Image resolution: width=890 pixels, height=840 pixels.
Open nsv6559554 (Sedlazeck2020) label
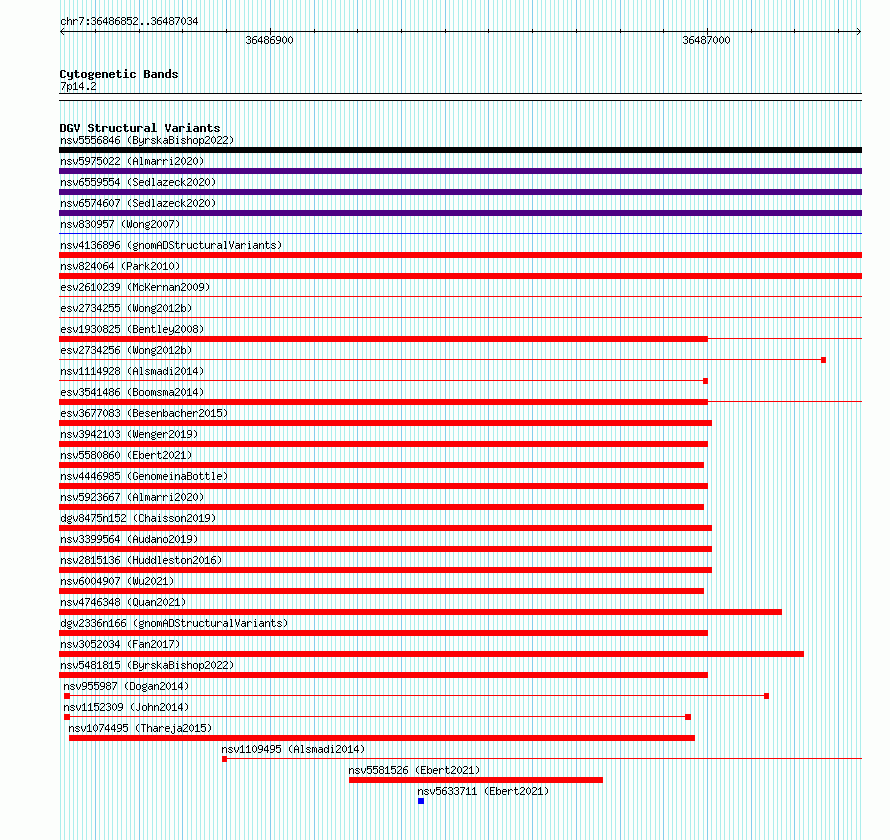tap(138, 182)
